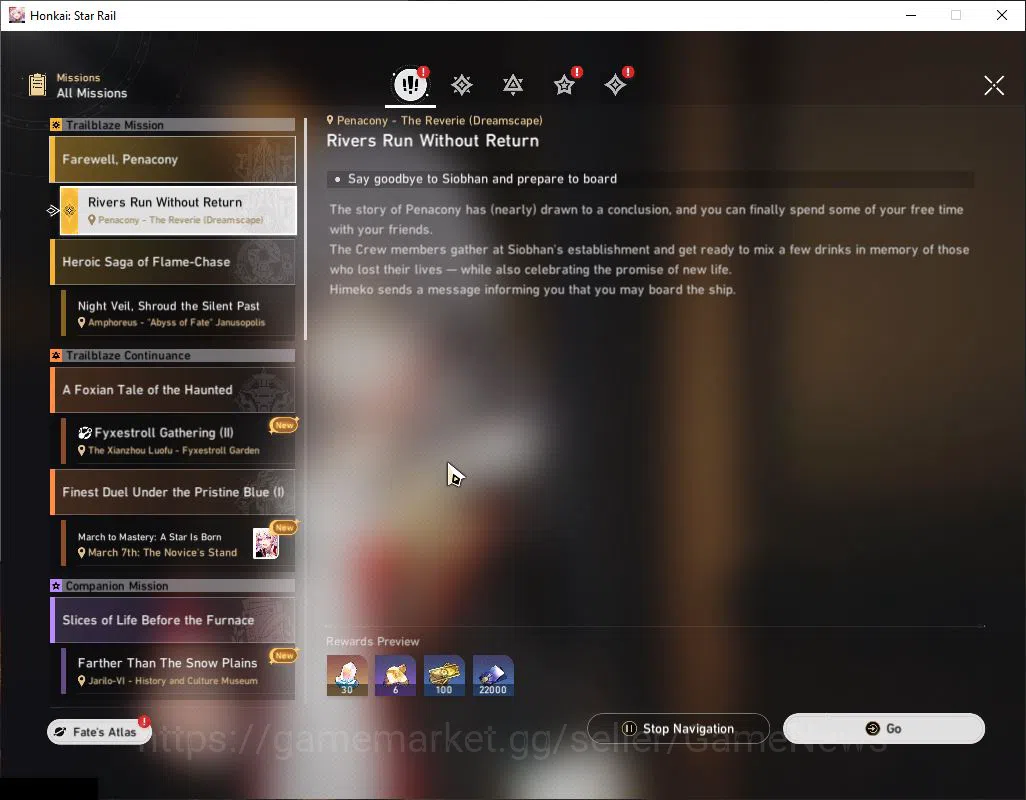
Task: Click the Fate's Atlas planet icon
Action: (x=60, y=731)
